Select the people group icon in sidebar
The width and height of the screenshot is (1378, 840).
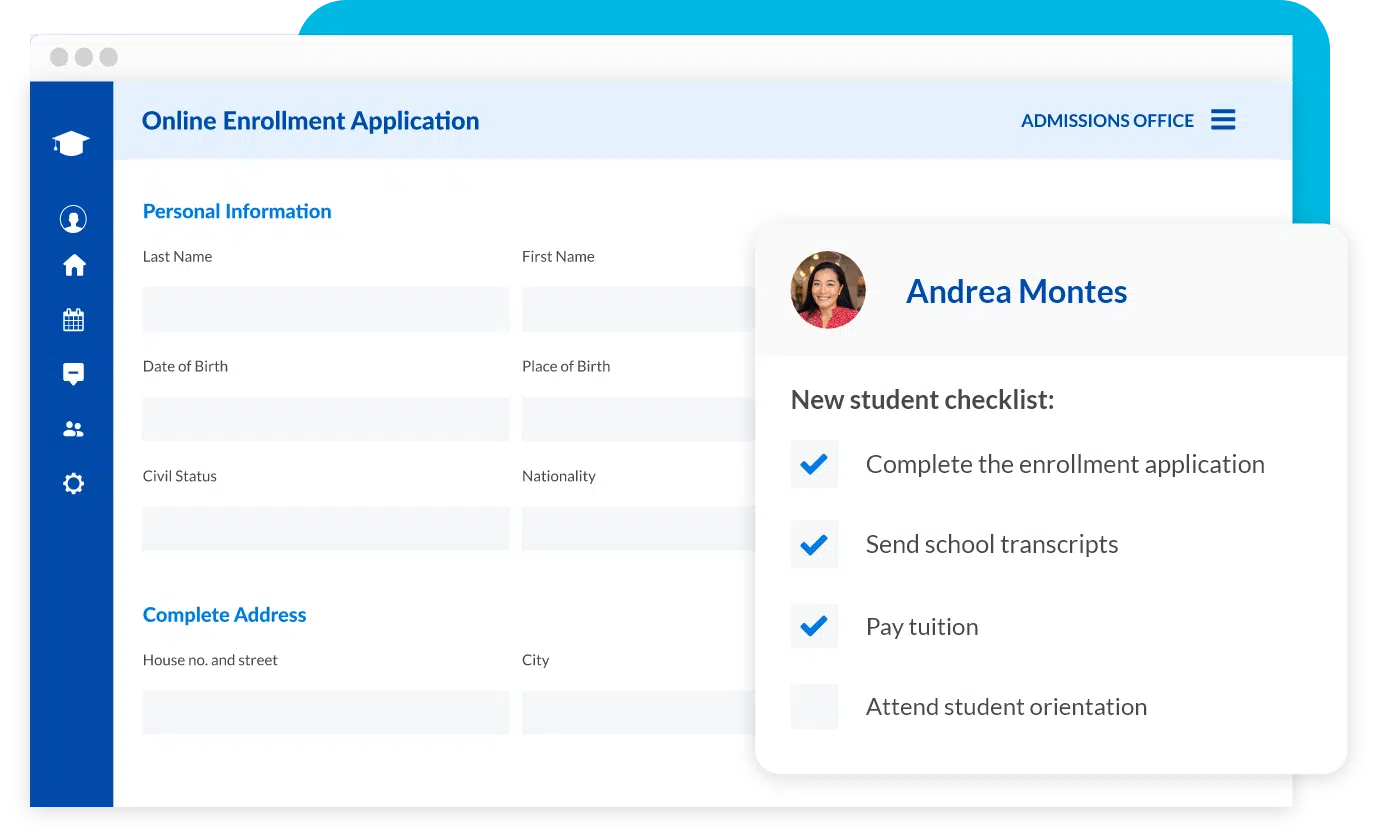click(x=73, y=429)
